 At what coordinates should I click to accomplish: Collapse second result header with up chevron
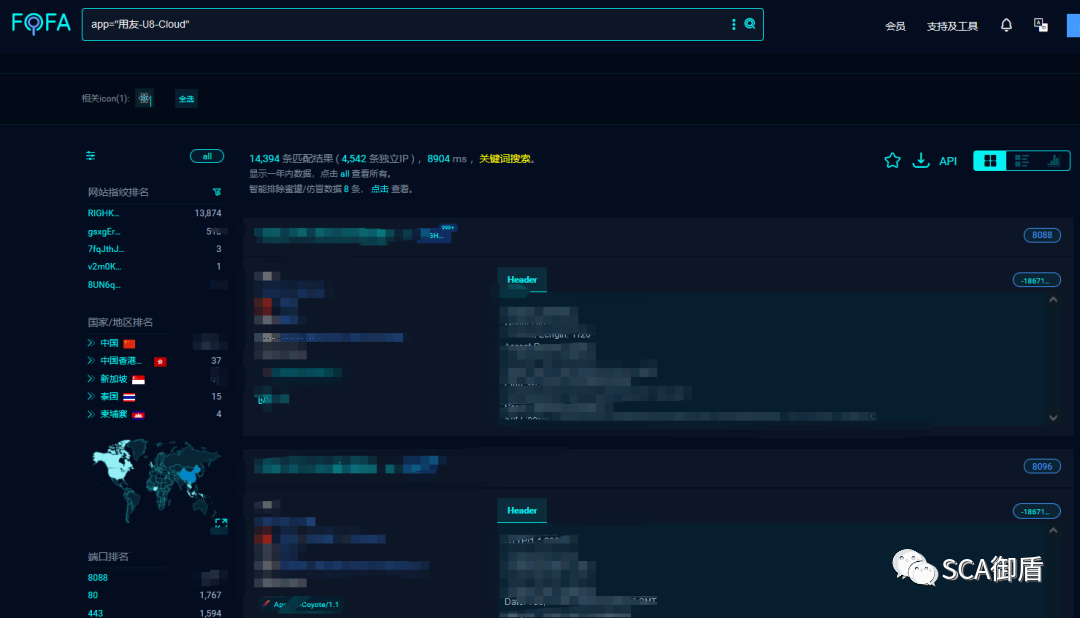click(x=1053, y=531)
